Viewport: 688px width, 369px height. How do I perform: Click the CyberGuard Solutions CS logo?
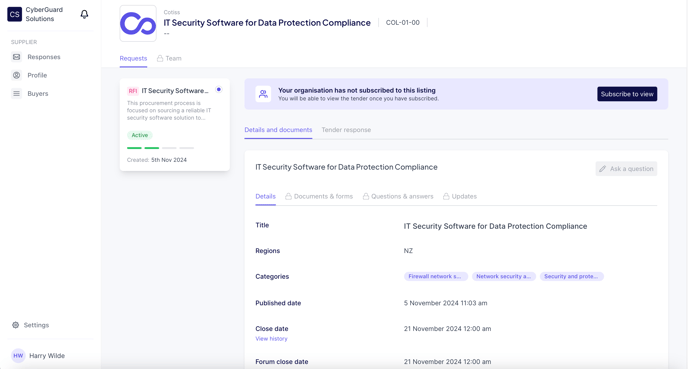[14, 14]
